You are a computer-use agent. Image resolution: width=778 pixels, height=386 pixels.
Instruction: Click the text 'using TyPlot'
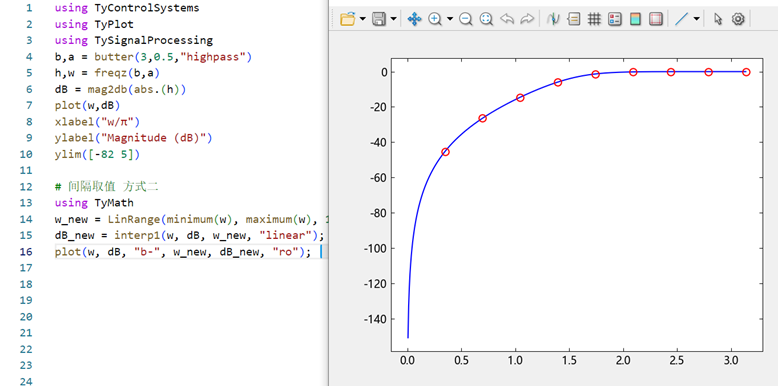click(94, 24)
